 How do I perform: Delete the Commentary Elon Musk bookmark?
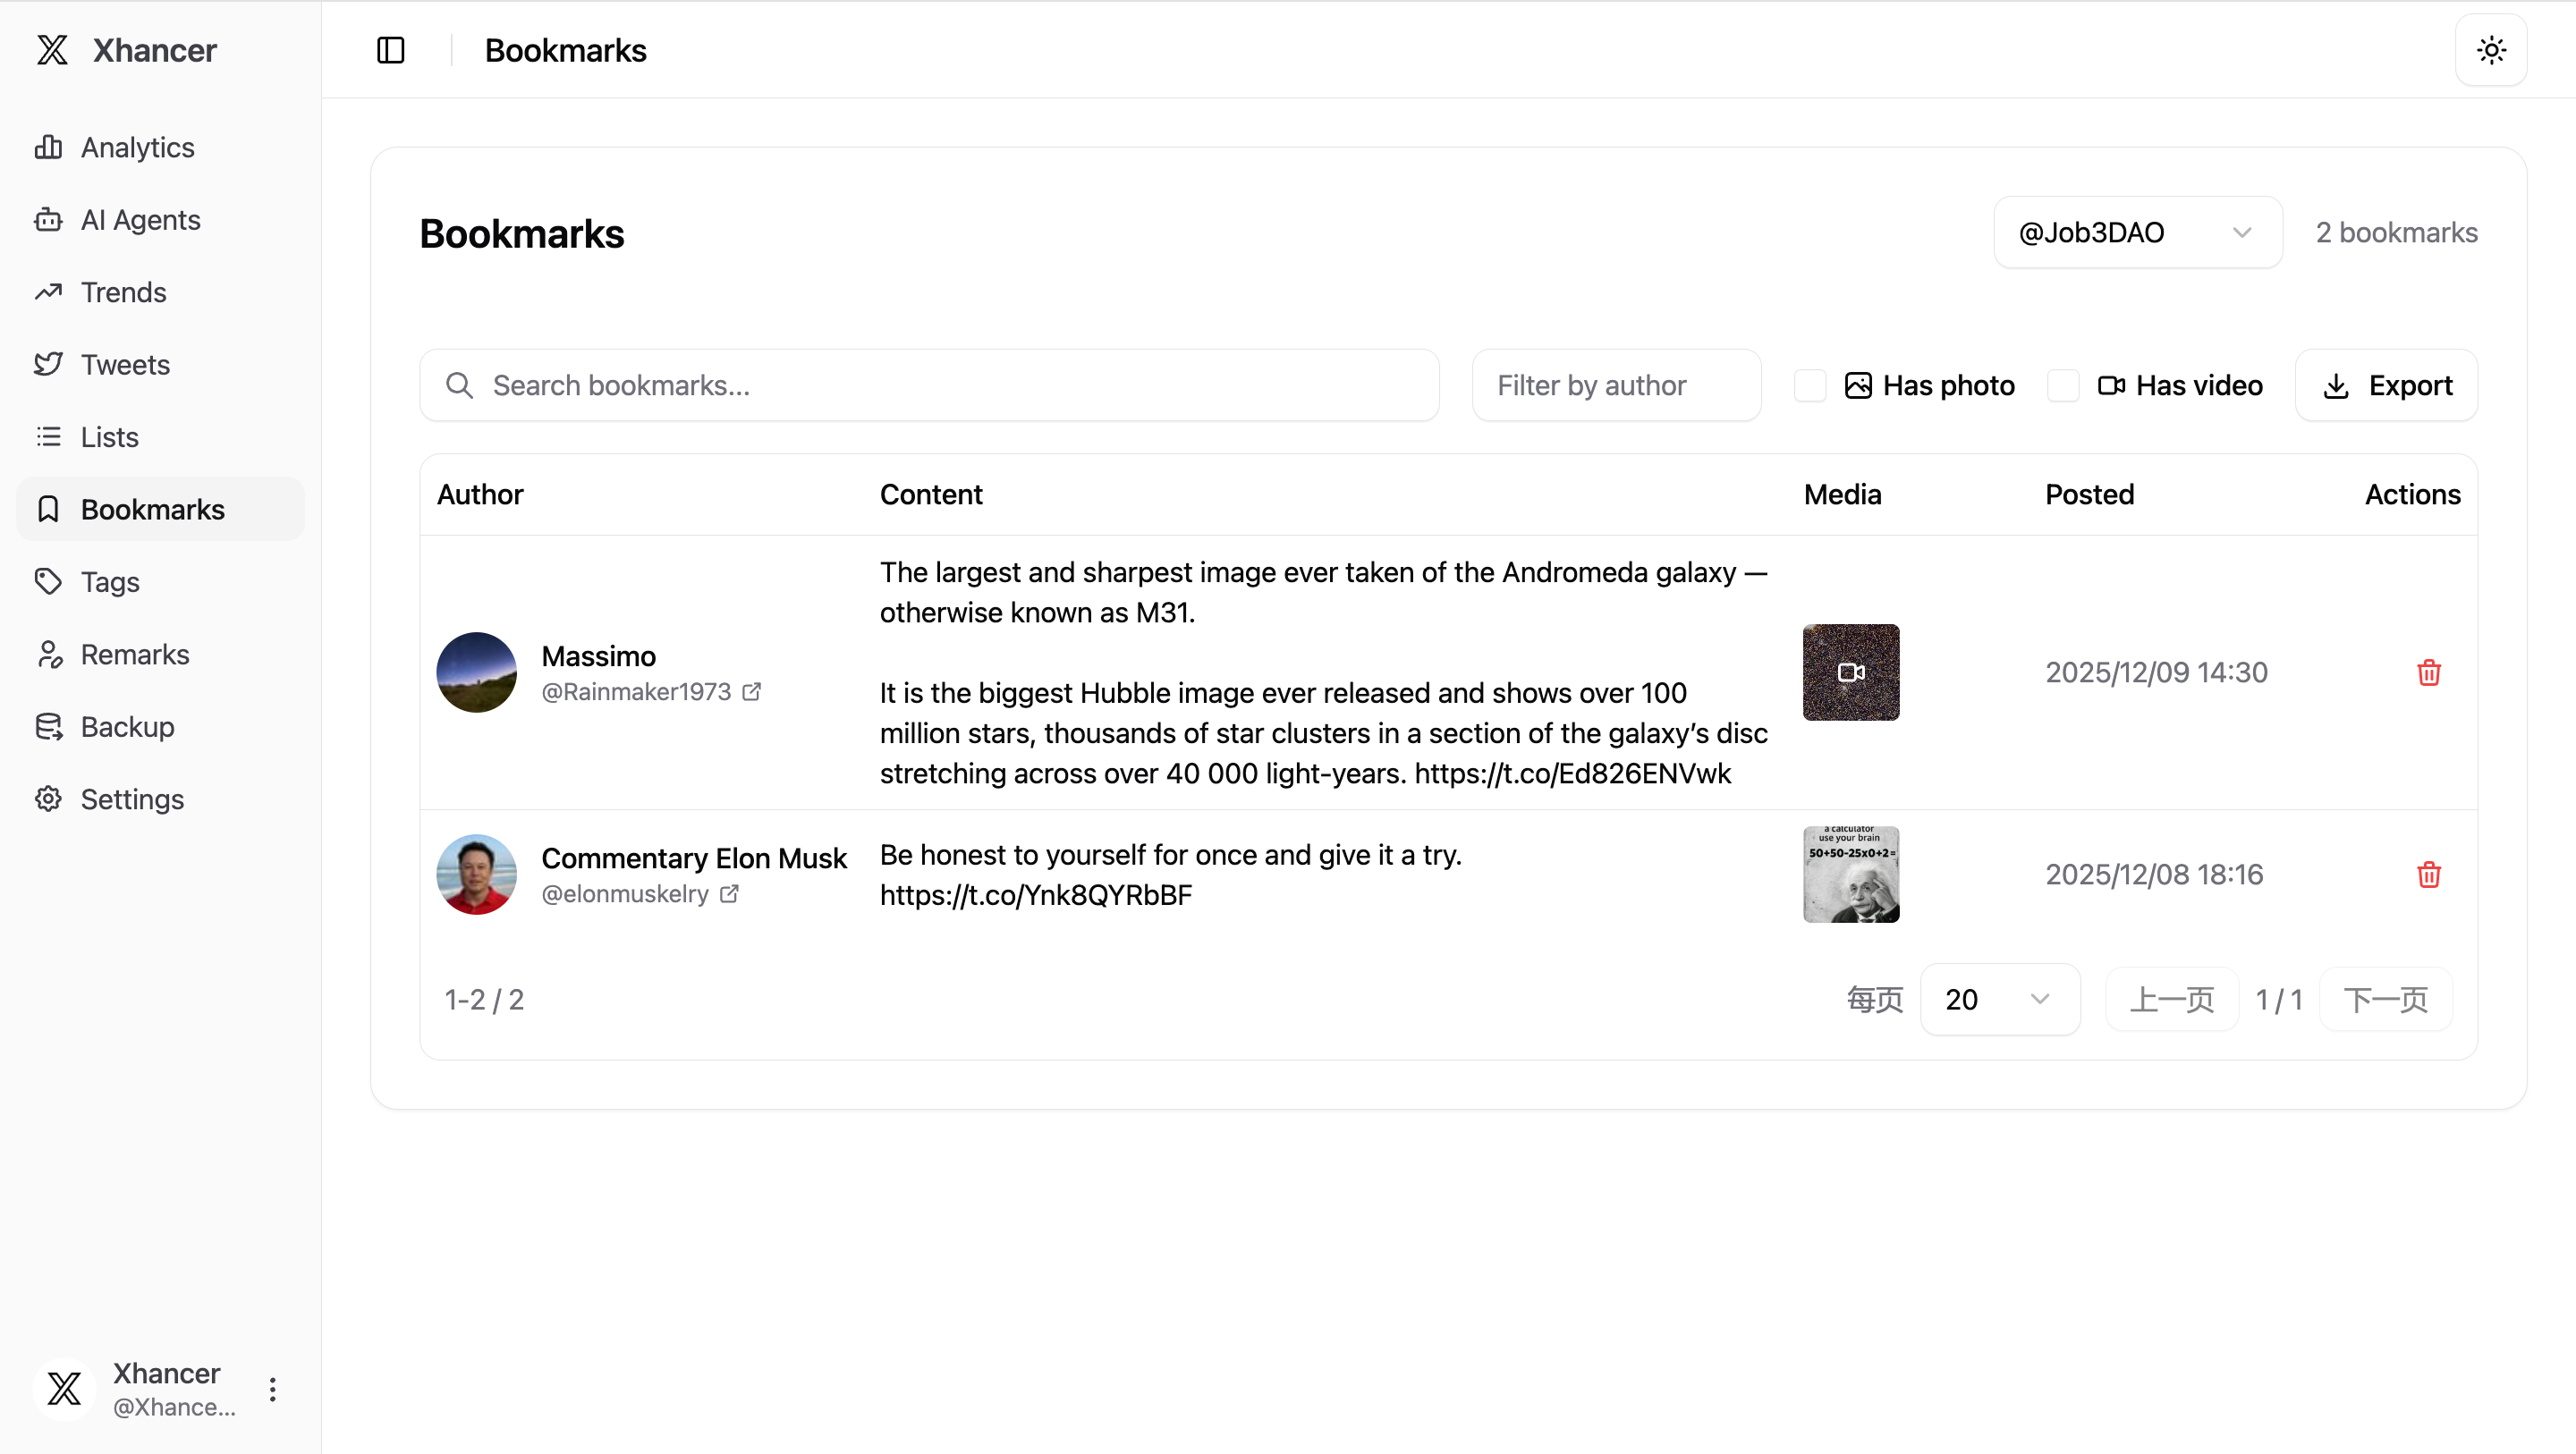(2428, 875)
